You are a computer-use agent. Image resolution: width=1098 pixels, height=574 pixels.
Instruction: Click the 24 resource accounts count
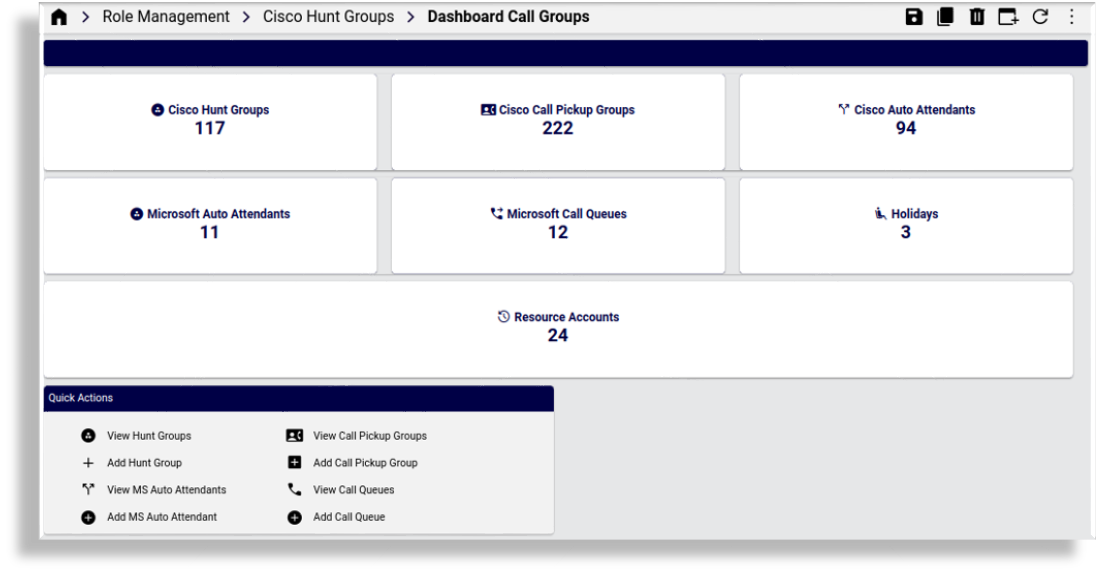pos(557,335)
